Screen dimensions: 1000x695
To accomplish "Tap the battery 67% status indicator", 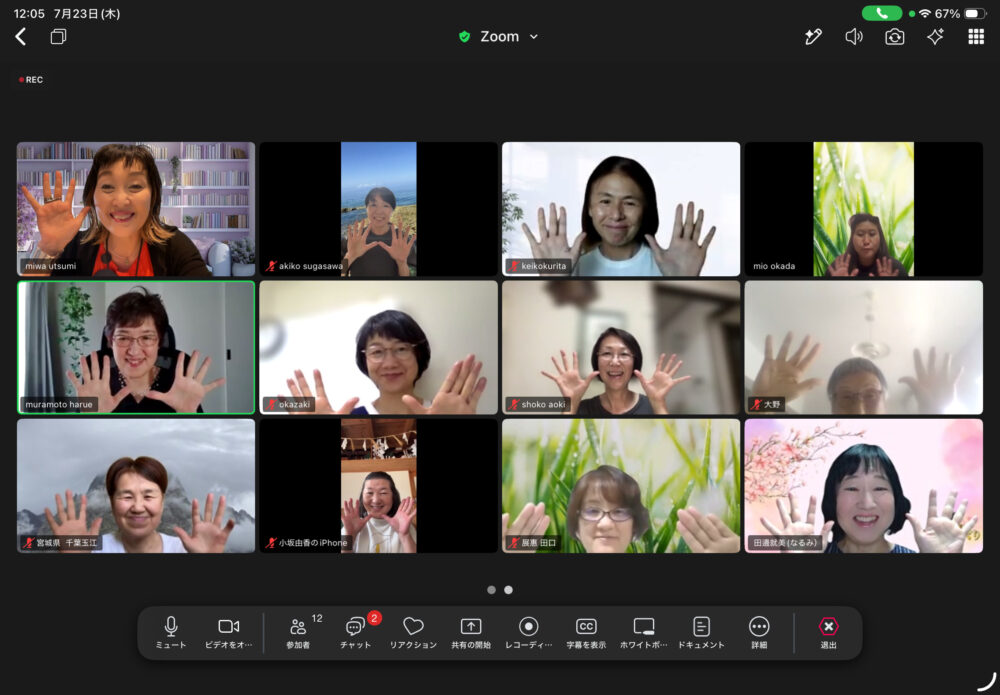I will click(961, 13).
